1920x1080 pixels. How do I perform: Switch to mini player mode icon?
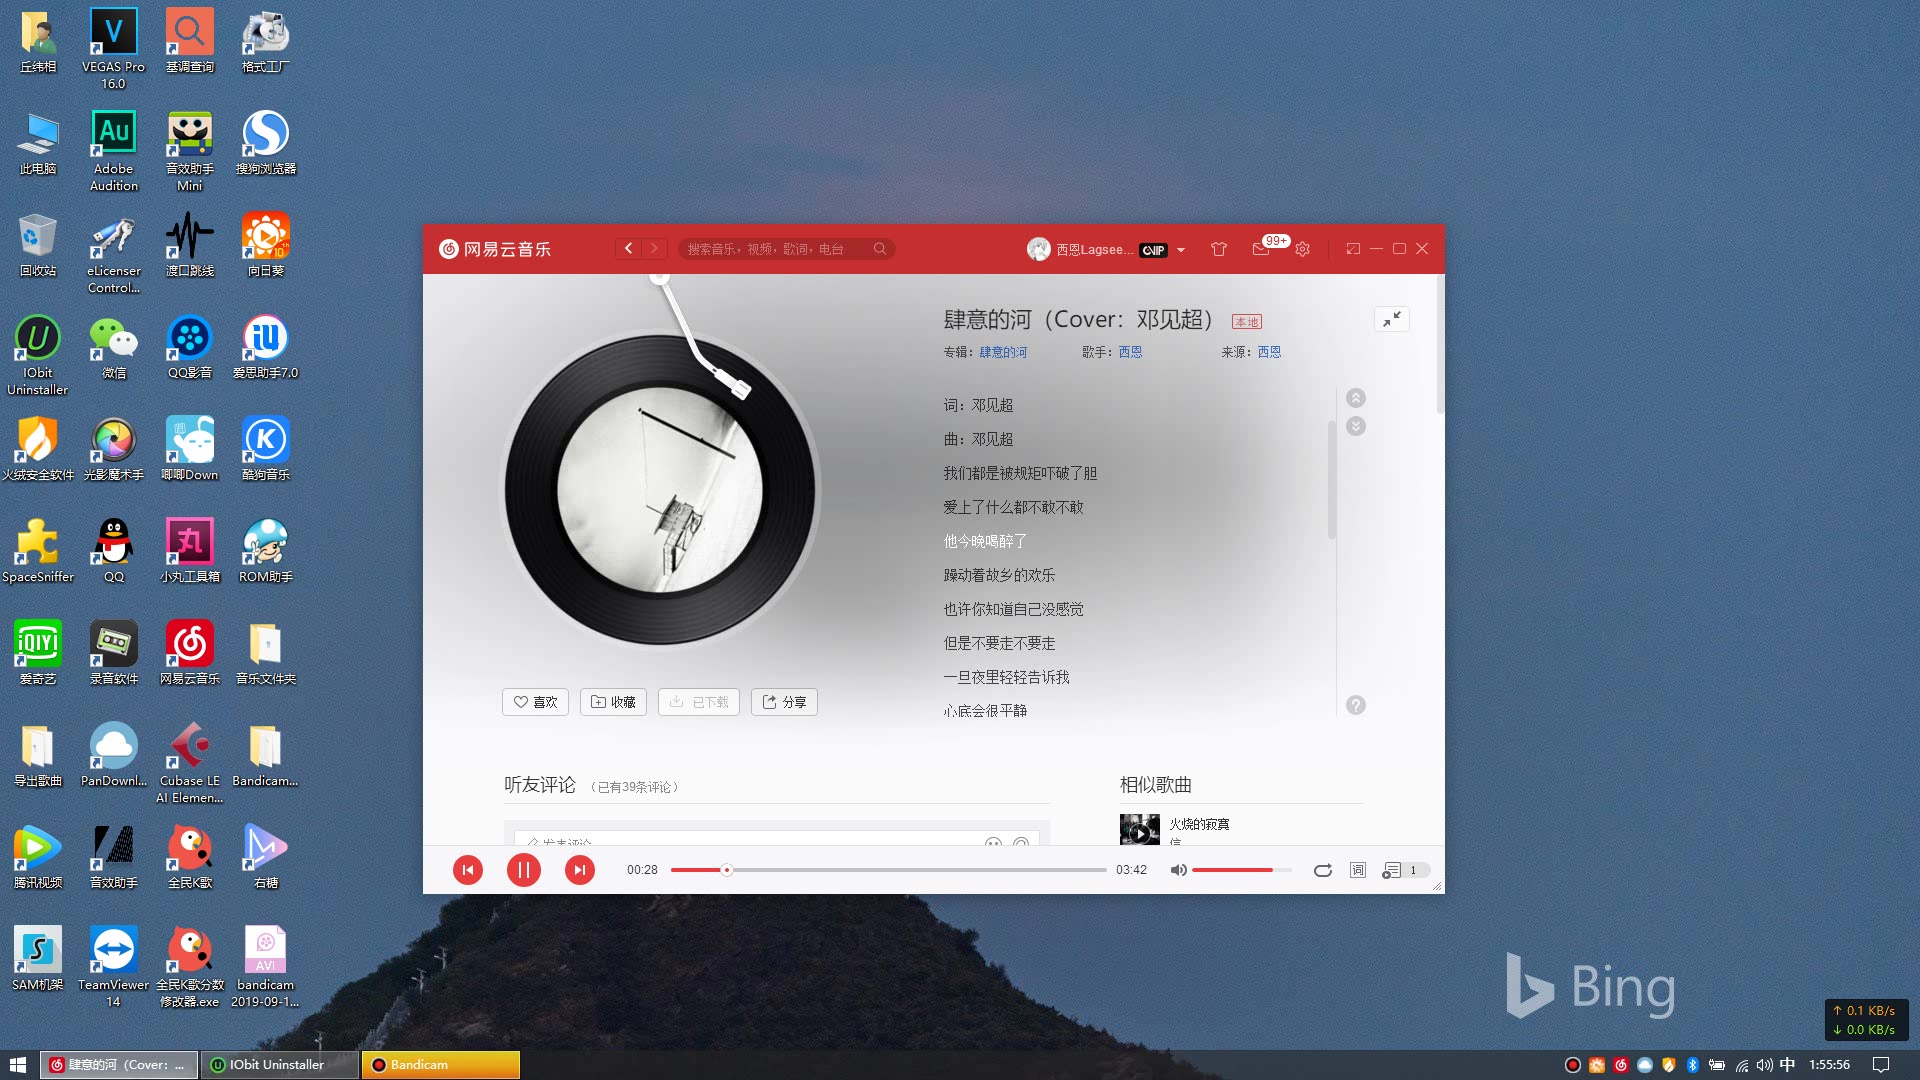[1353, 249]
